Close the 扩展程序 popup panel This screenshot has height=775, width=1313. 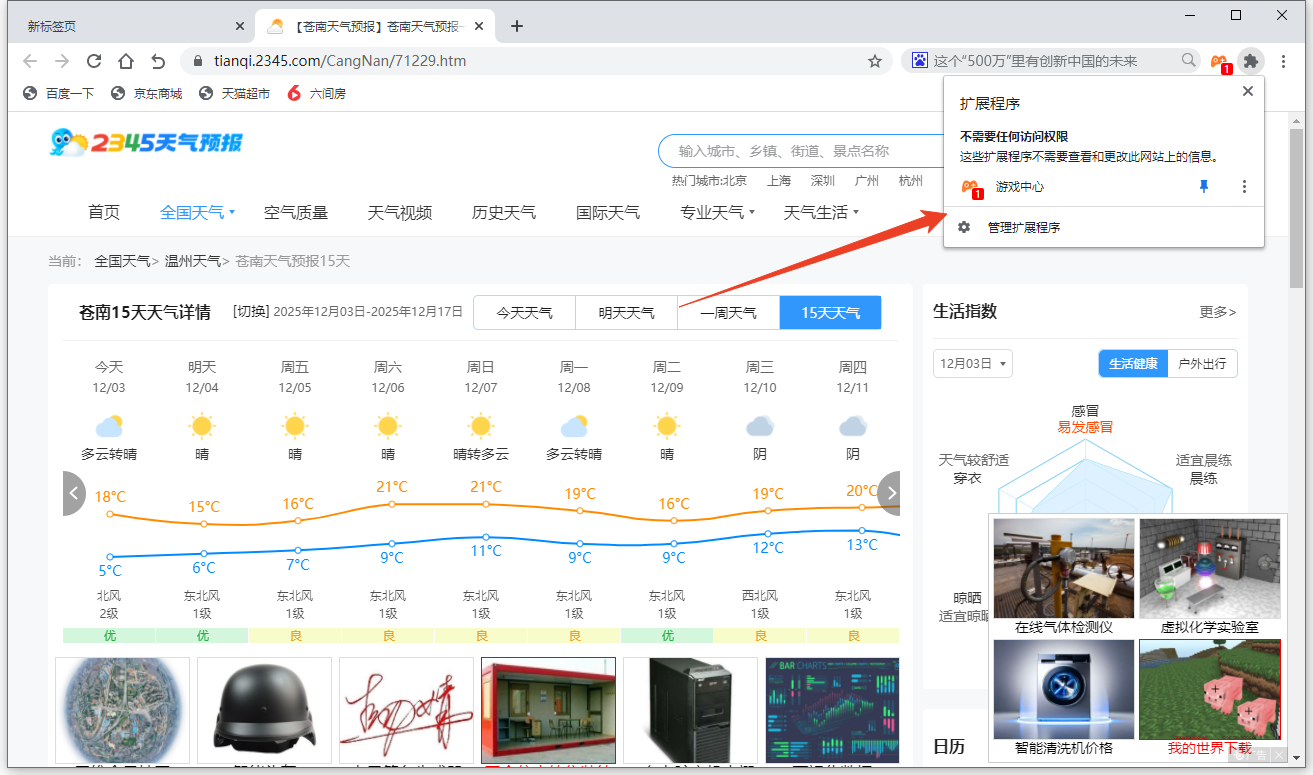(1247, 91)
